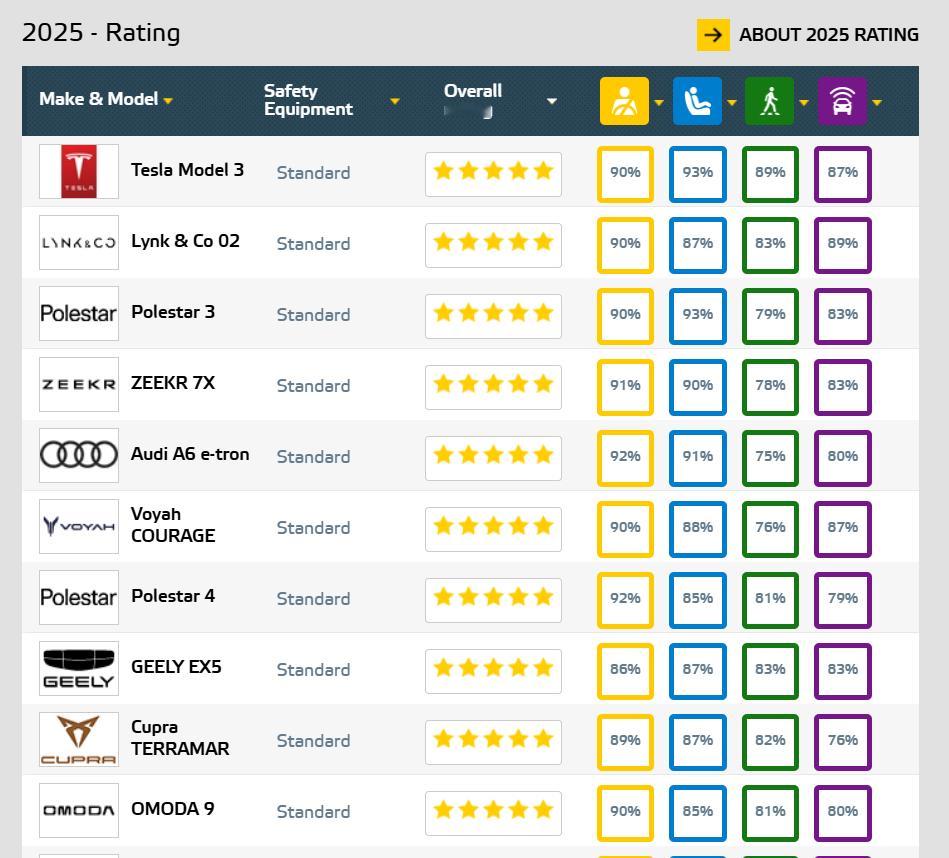This screenshot has height=858, width=949.
Task: Click GEELY EX5 yellow 86% score box
Action: [625, 671]
